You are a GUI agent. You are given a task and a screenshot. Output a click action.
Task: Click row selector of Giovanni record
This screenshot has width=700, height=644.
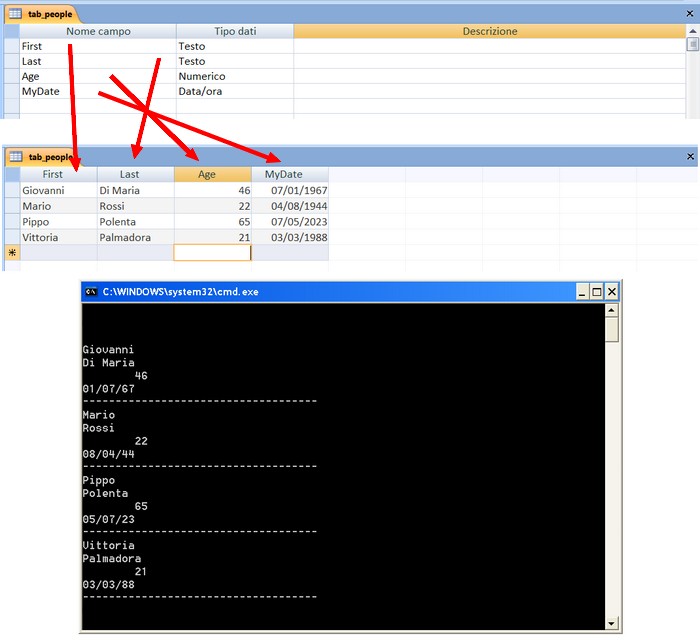click(x=12, y=191)
